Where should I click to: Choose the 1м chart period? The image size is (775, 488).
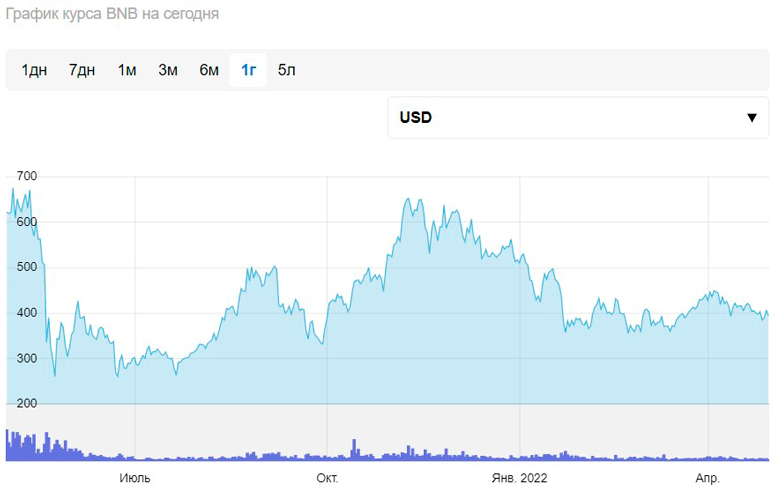(127, 70)
